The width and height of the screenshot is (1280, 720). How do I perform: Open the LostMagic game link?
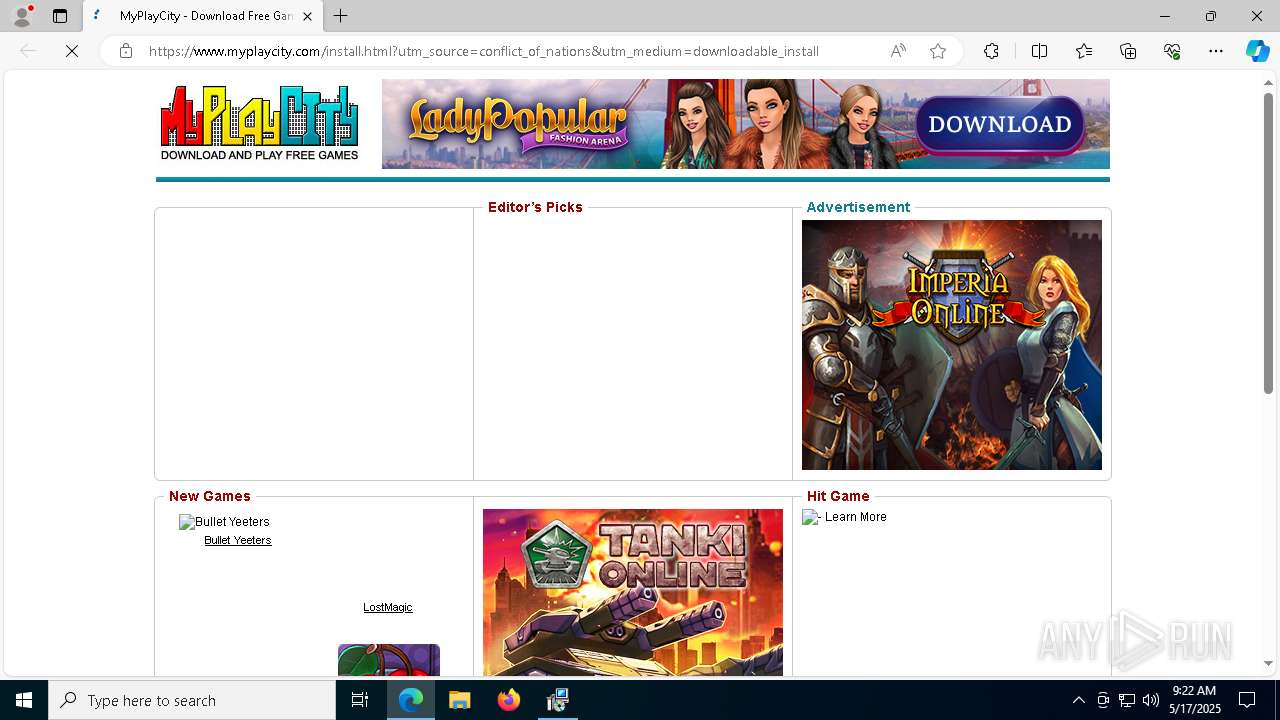tap(388, 607)
